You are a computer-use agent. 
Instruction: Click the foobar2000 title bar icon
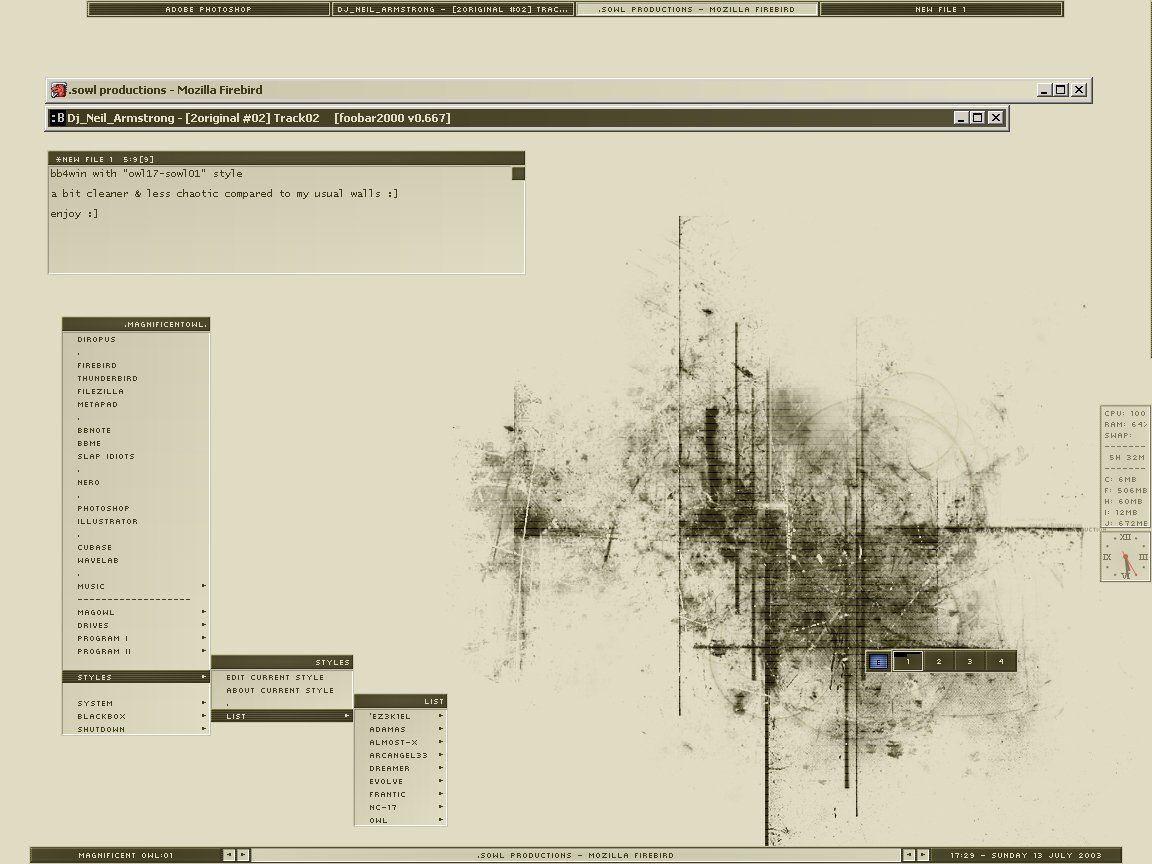pyautogui.click(x=57, y=118)
